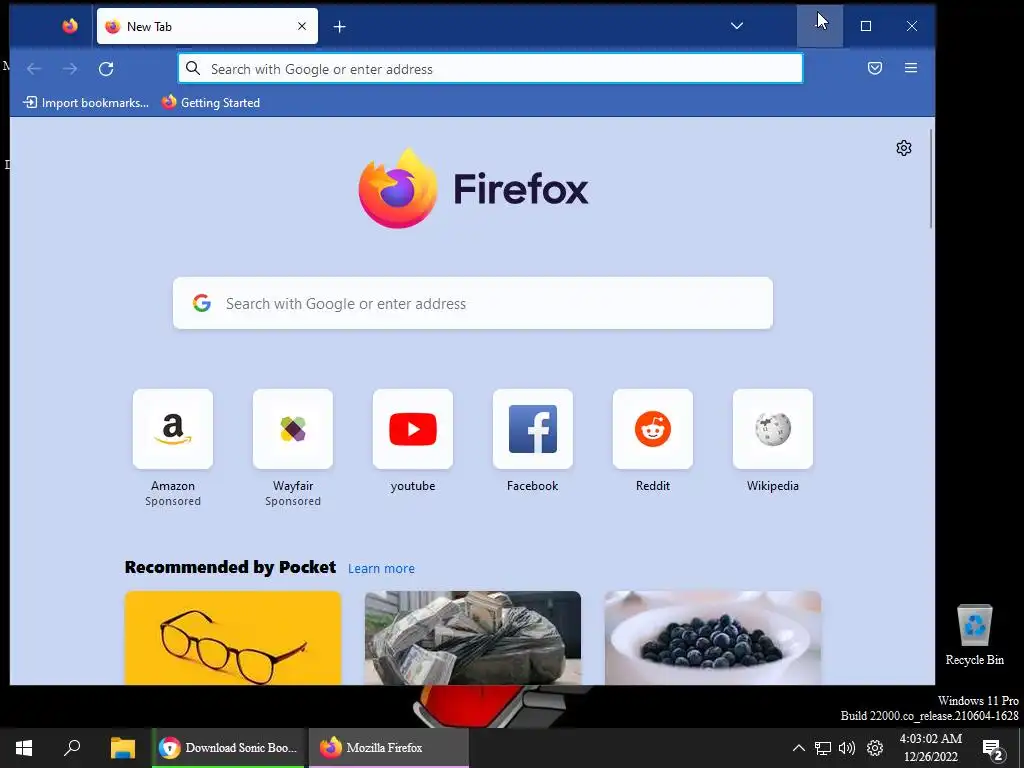Reload the current page
Image resolution: width=1024 pixels, height=768 pixels.
click(106, 69)
